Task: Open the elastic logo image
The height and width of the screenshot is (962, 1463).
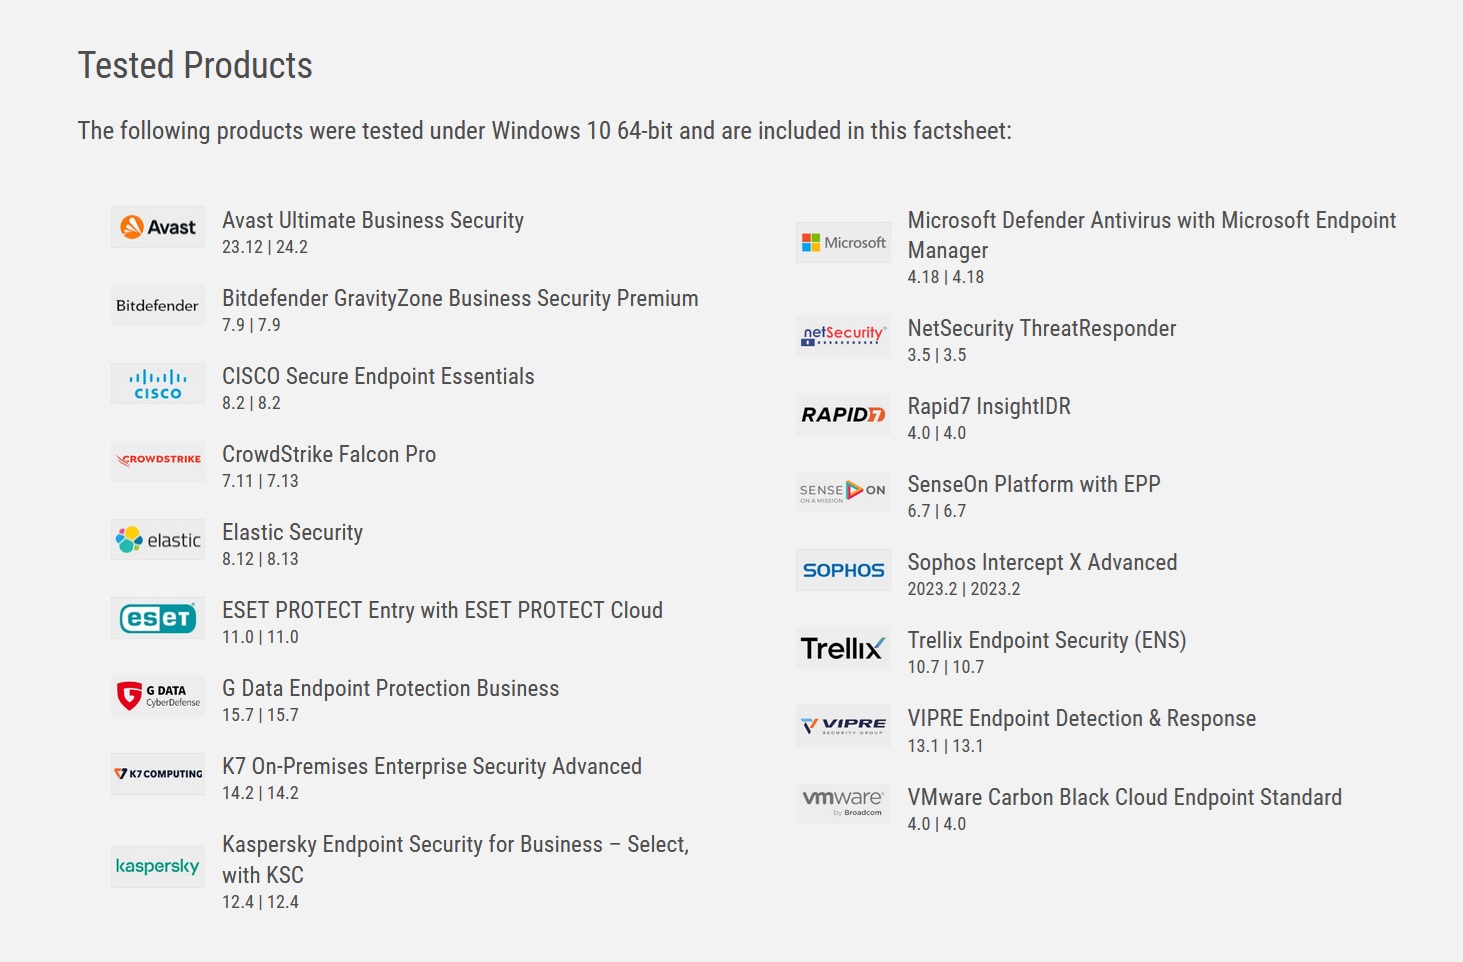Action: pos(158,539)
